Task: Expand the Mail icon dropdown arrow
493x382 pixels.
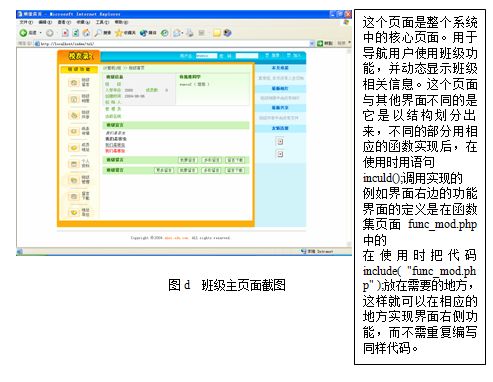Action: tap(182, 33)
